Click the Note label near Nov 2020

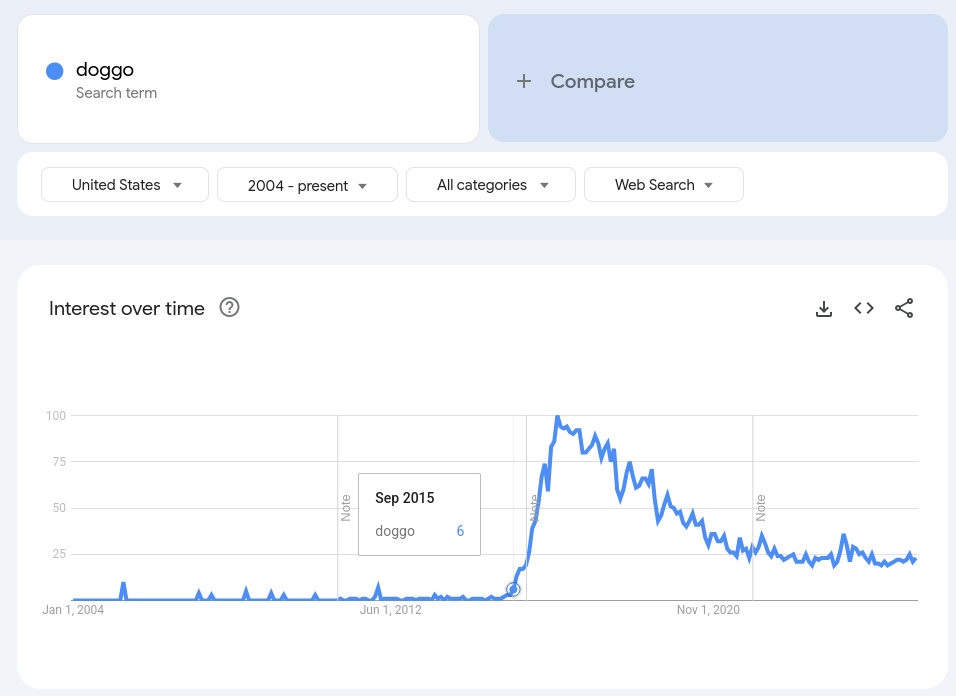pyautogui.click(x=760, y=508)
